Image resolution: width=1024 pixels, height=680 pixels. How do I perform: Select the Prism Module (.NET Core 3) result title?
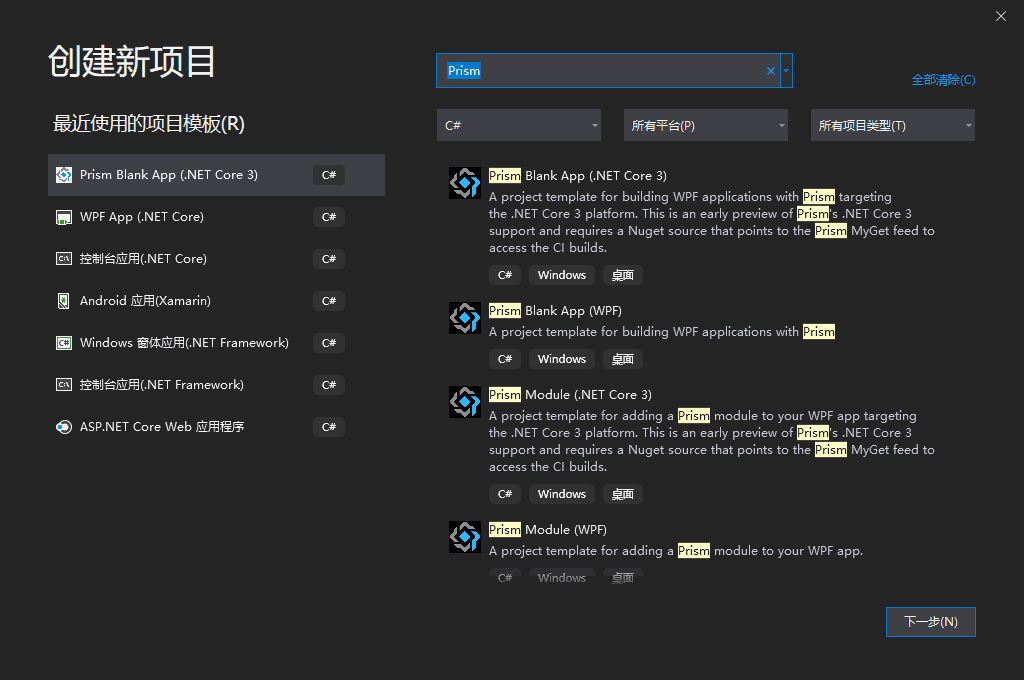(570, 395)
